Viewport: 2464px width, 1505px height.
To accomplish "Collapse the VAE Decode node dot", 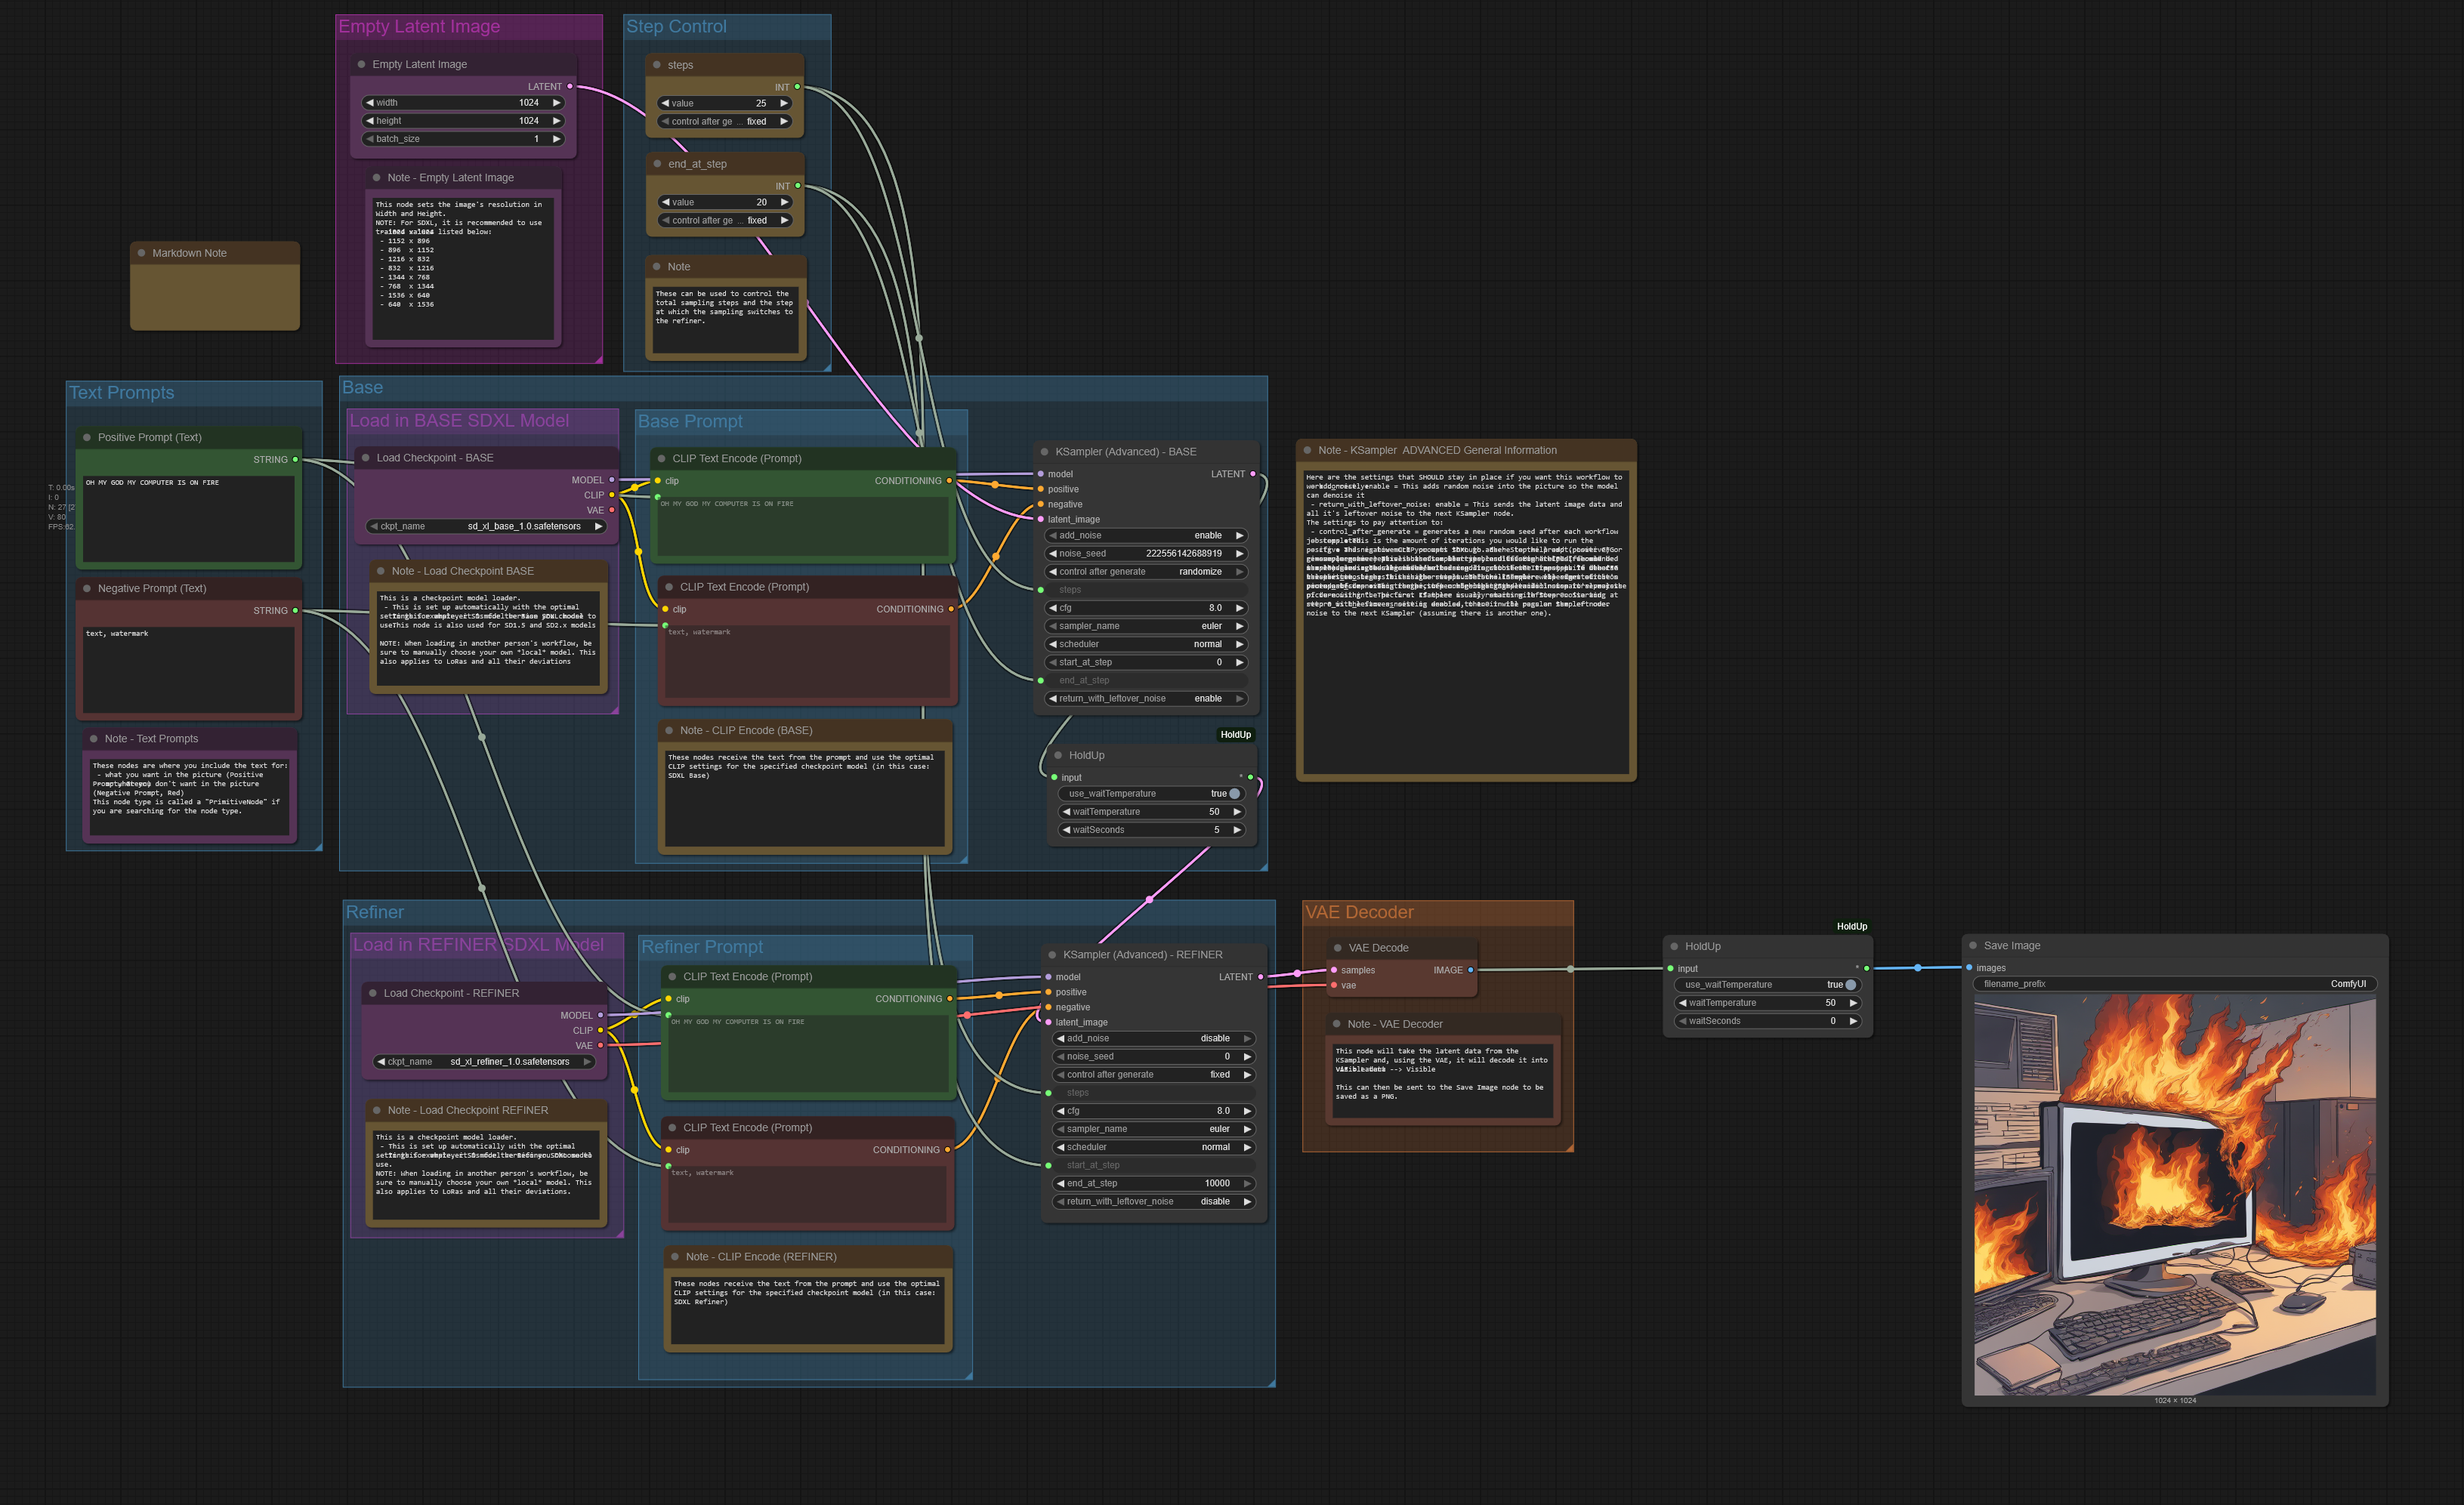I will click(x=1337, y=947).
